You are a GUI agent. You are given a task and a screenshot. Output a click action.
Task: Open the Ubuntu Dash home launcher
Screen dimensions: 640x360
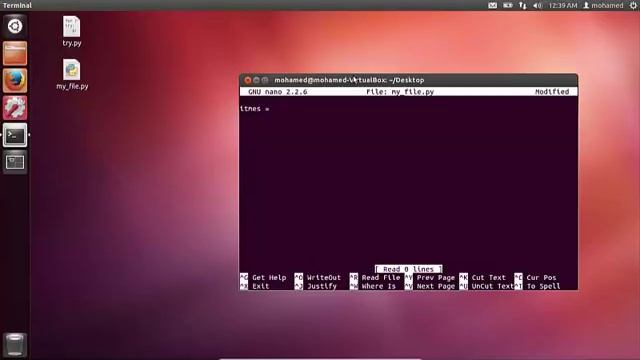pos(15,26)
